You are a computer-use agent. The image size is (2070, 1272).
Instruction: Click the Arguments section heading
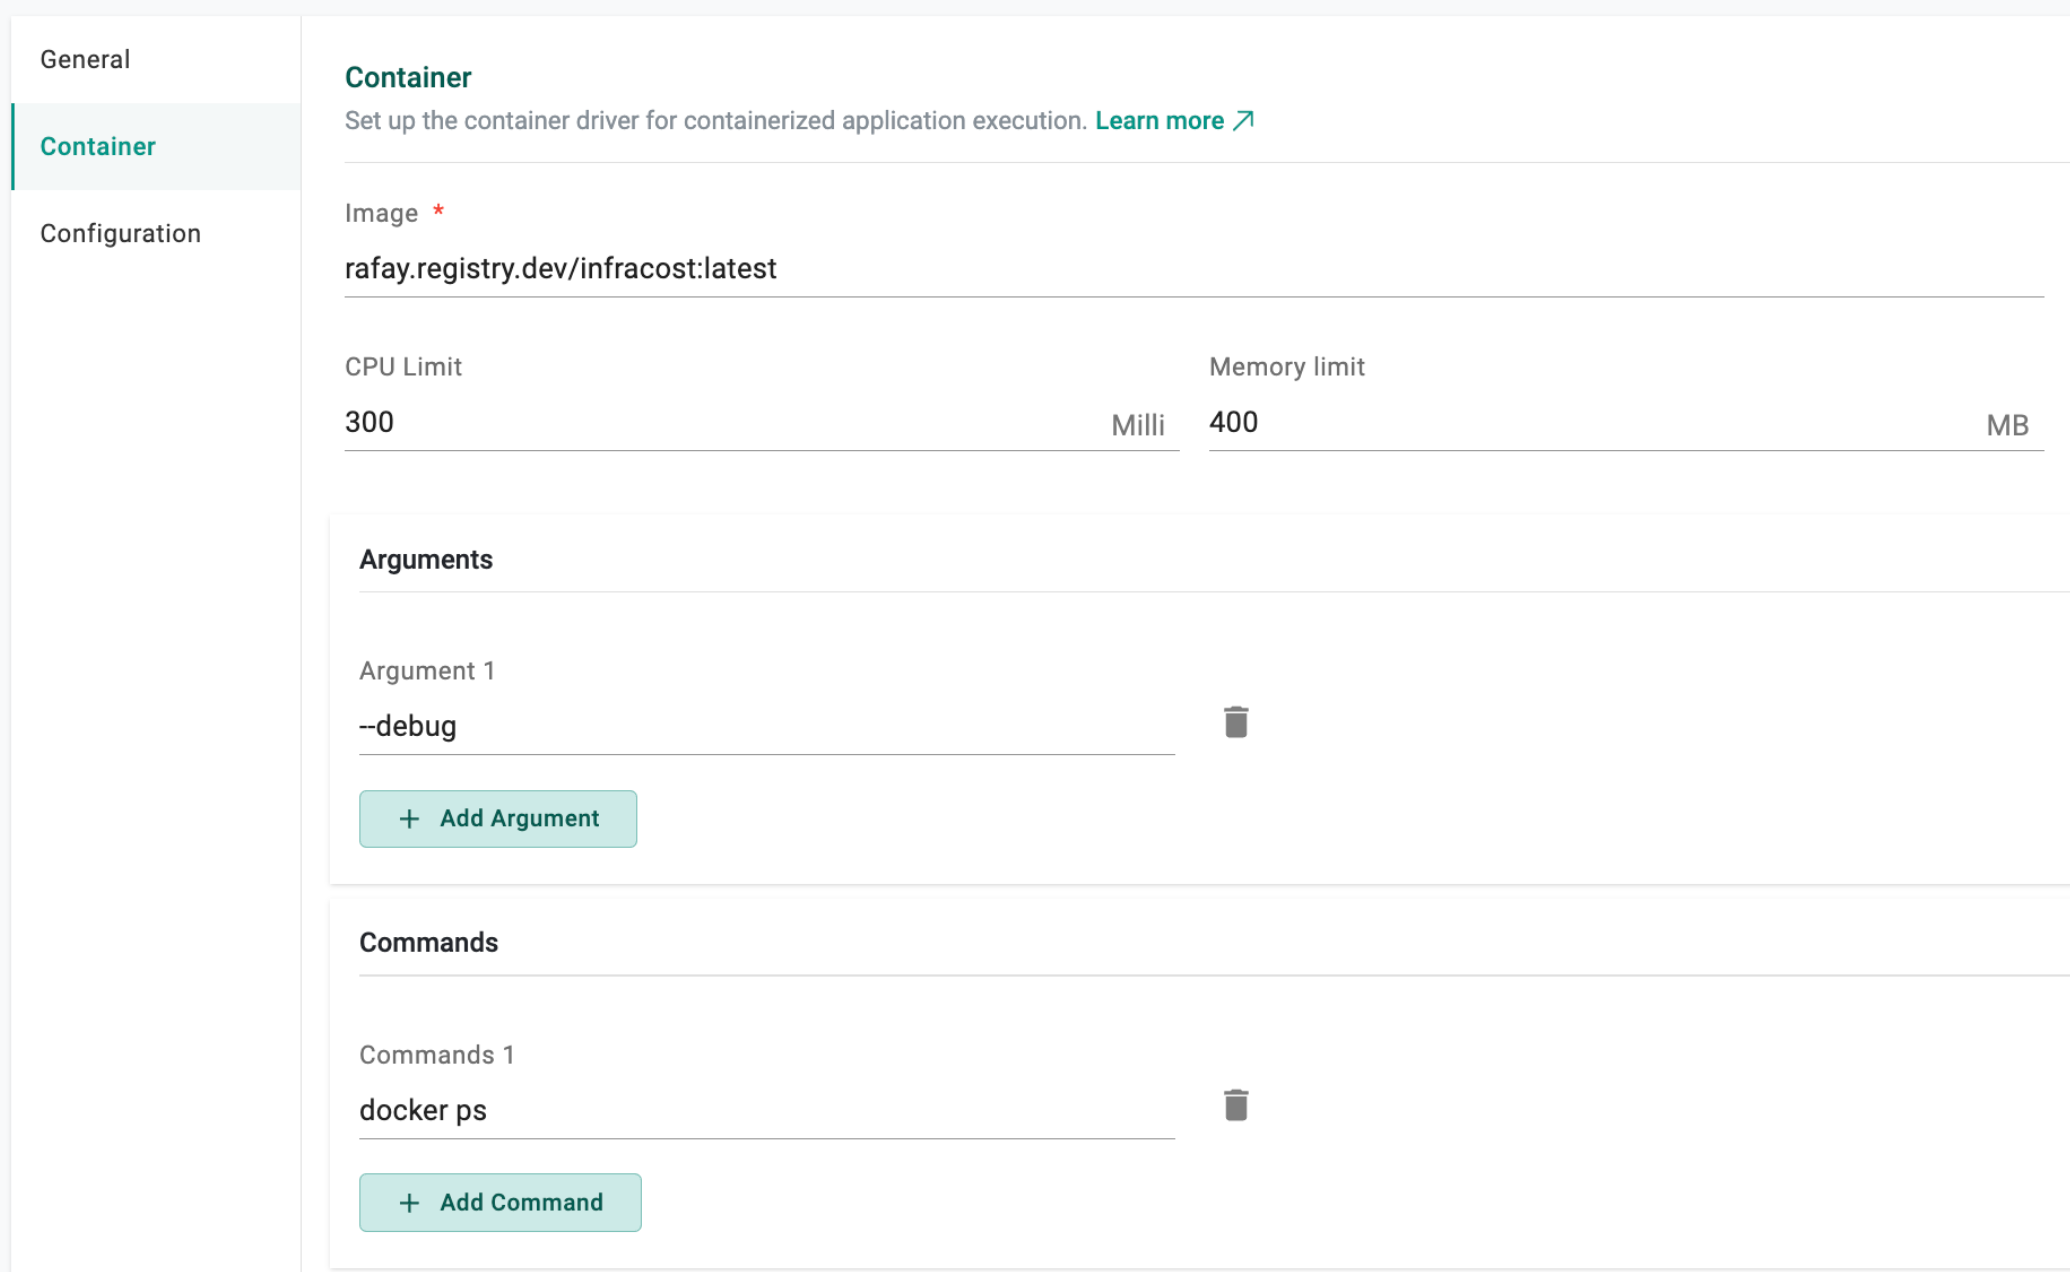coord(426,559)
